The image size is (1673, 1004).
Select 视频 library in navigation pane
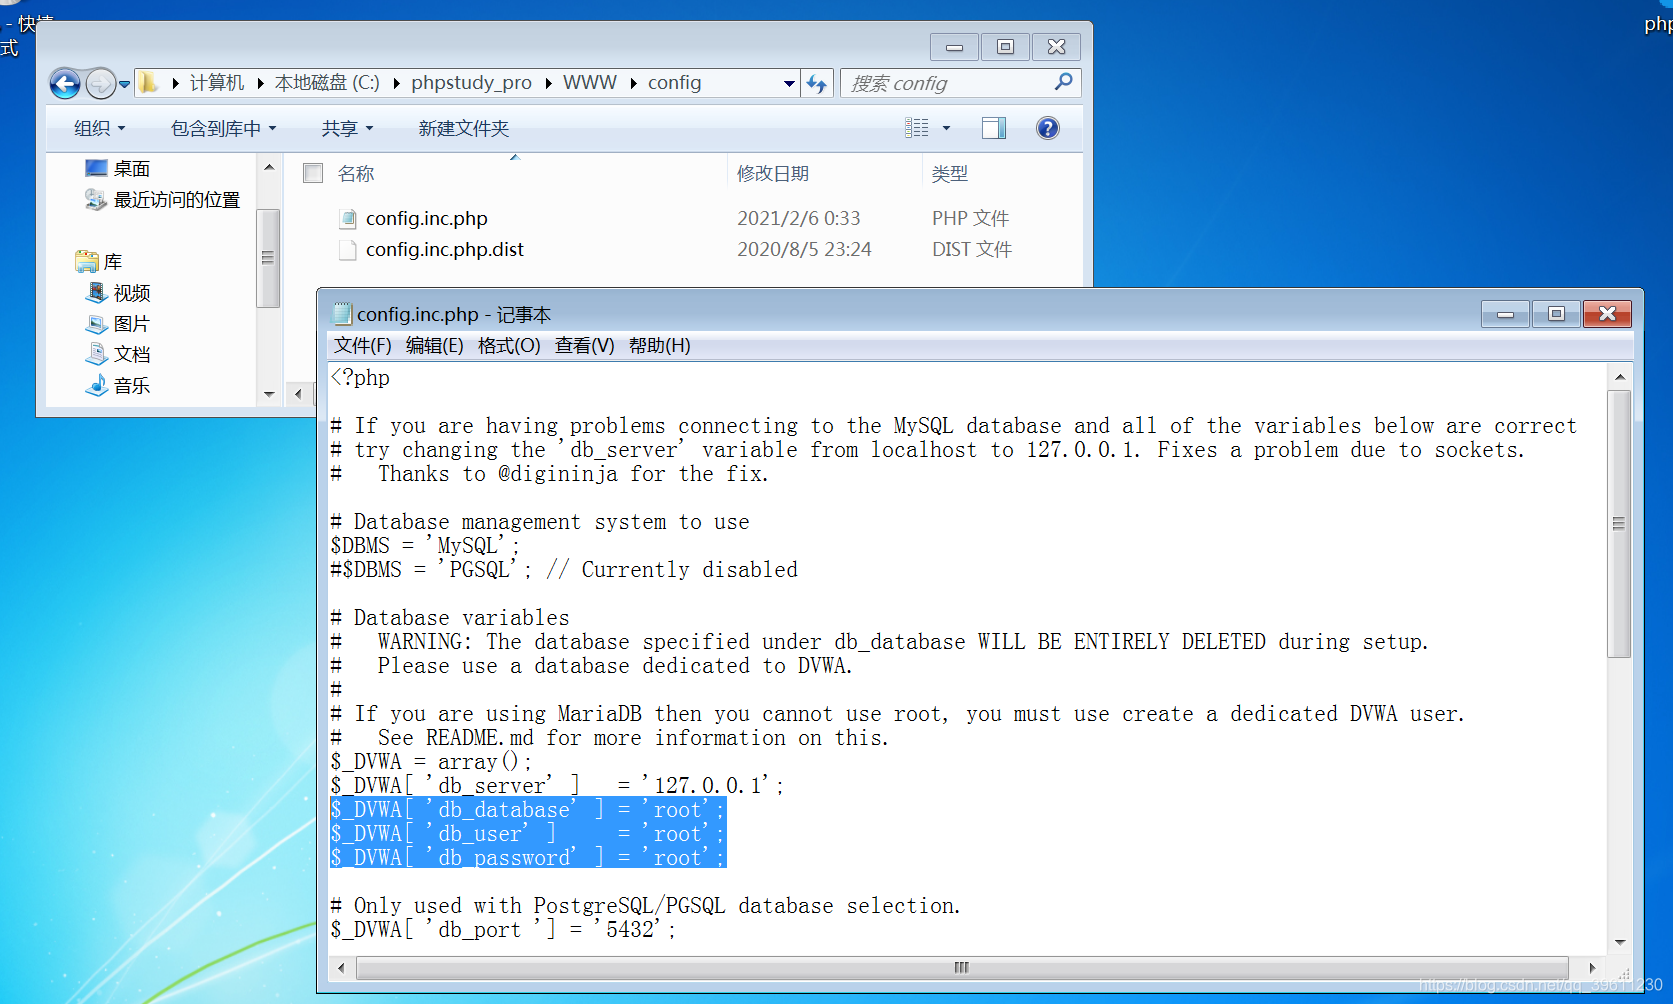click(131, 293)
